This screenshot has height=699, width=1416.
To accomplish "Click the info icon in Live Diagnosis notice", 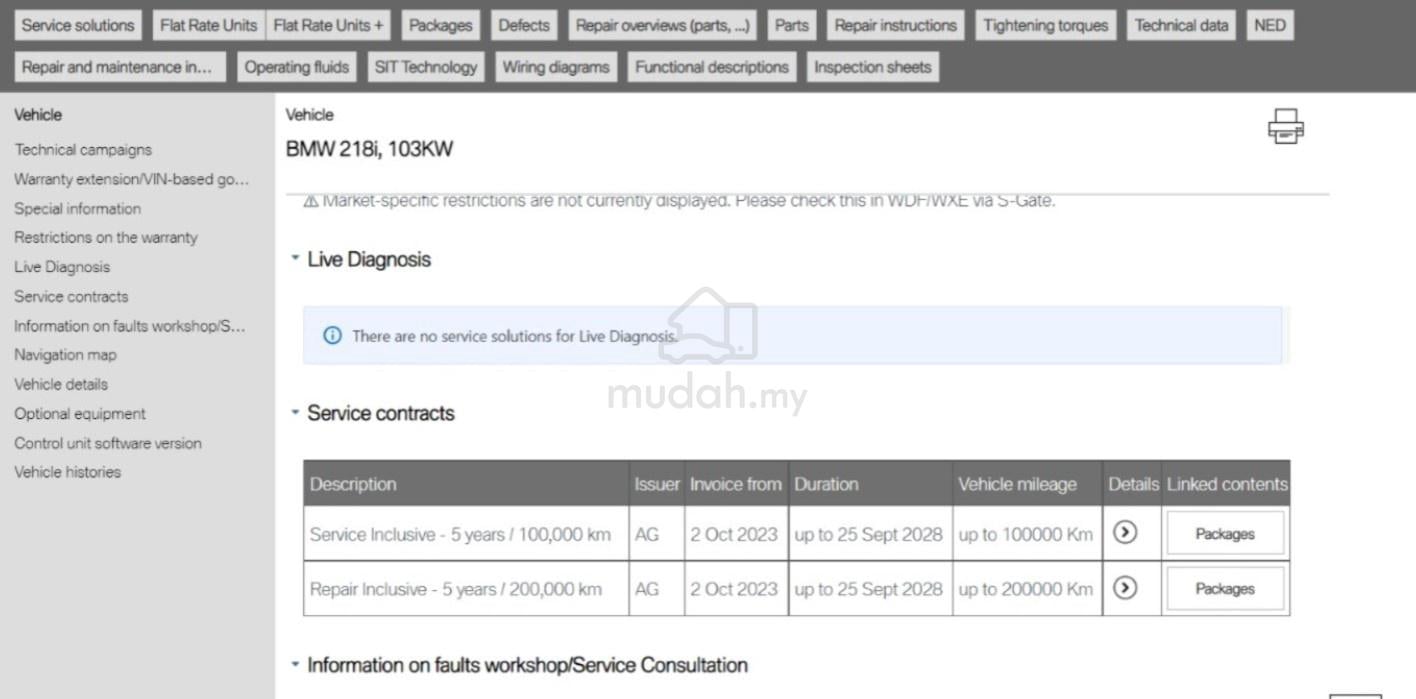I will [x=332, y=336].
